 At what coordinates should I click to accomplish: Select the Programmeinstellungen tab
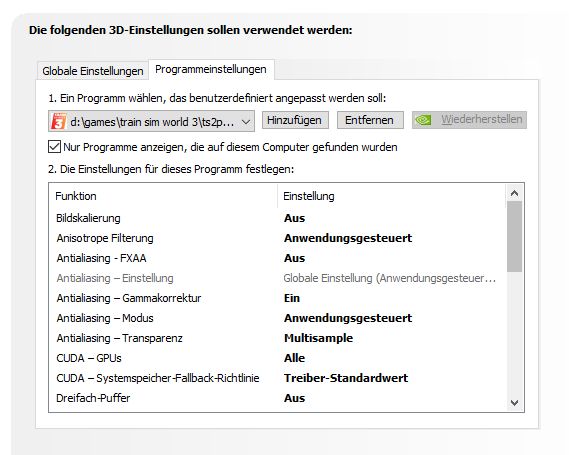click(211, 69)
